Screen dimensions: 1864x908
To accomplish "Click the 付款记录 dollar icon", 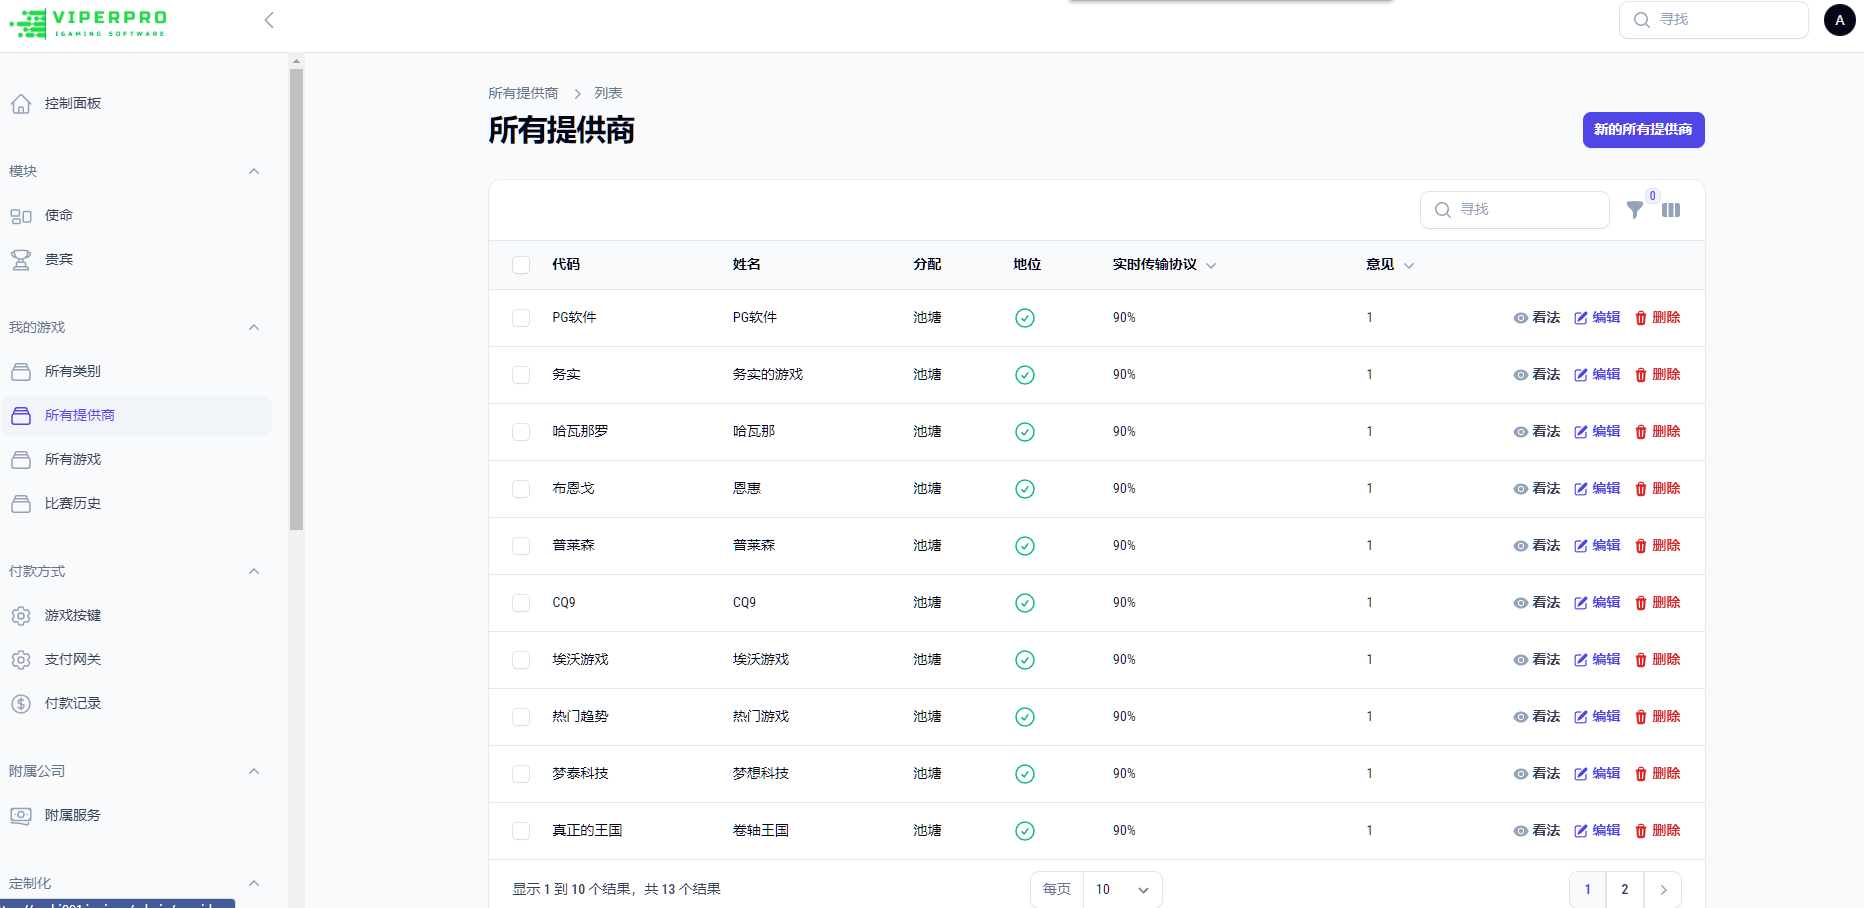I will [x=21, y=703].
